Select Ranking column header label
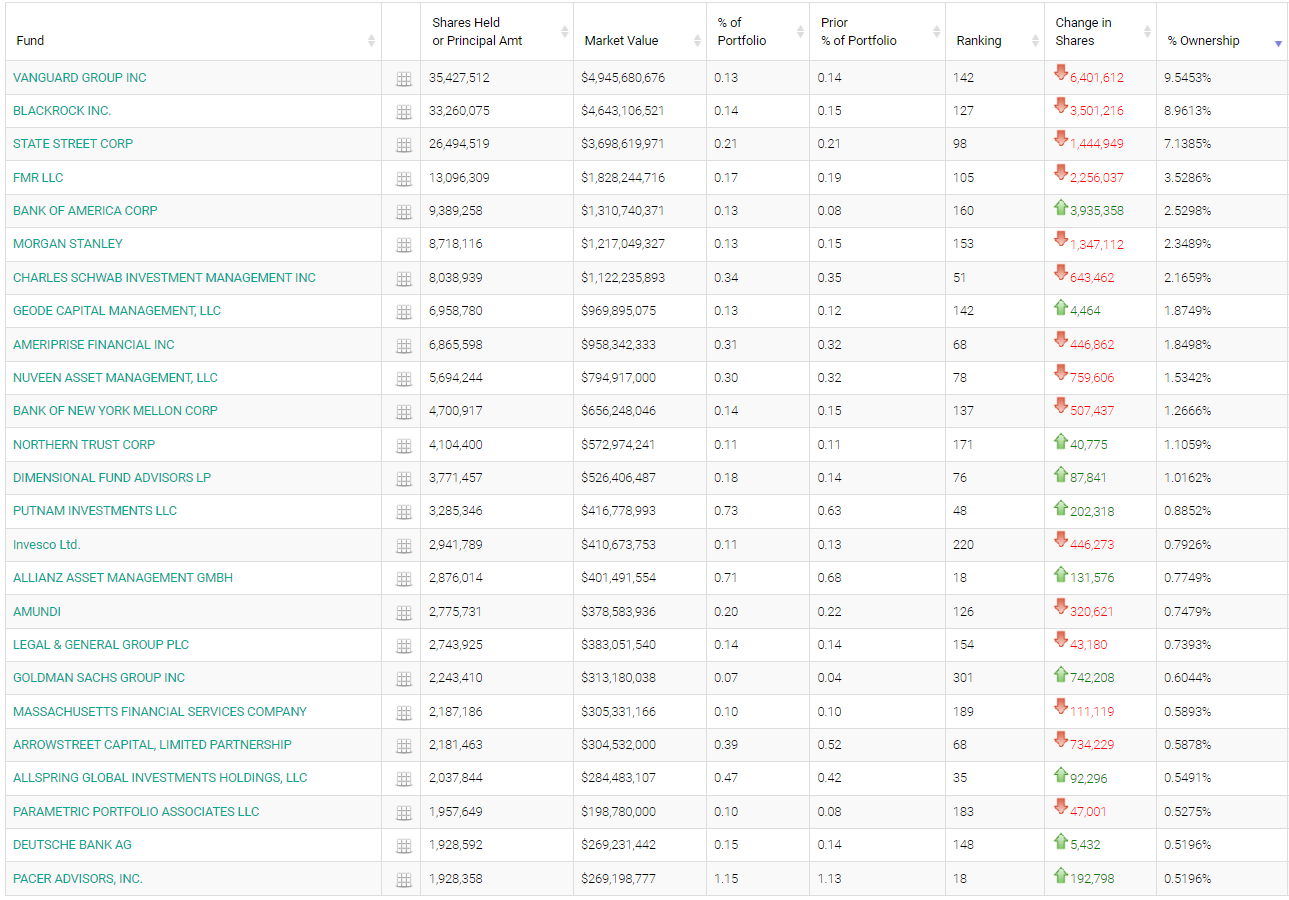 (x=979, y=41)
